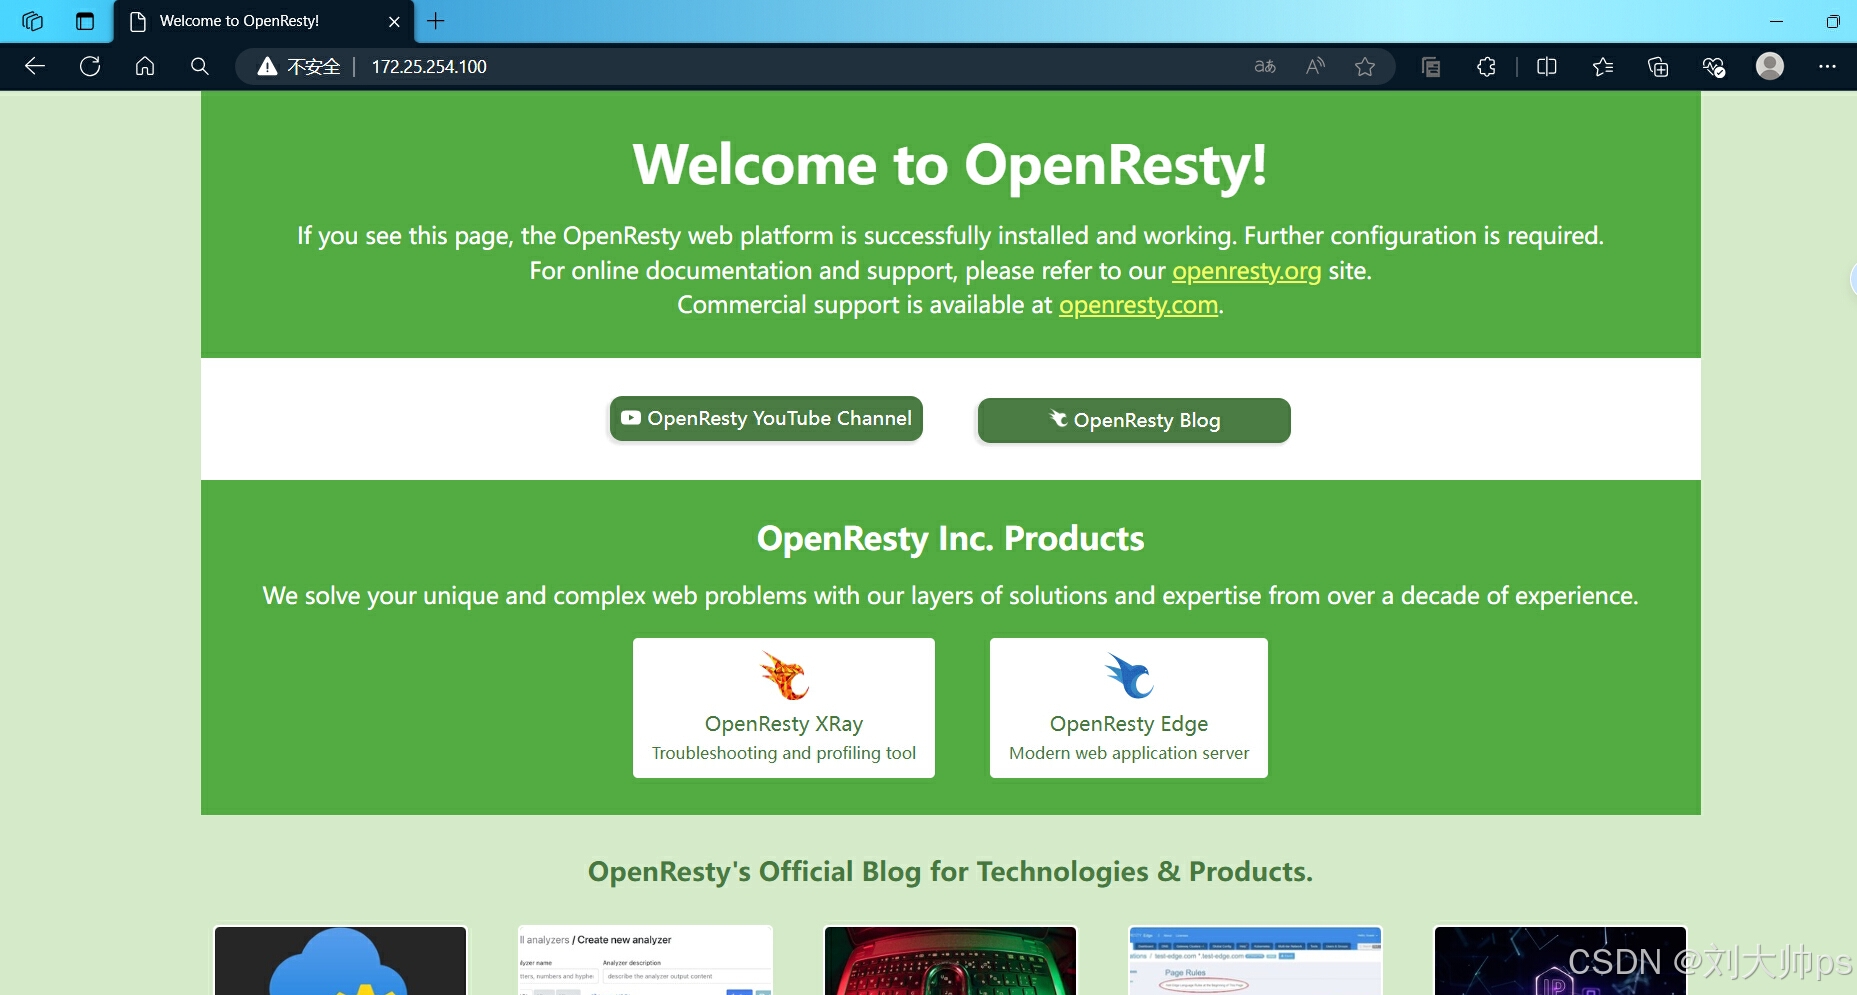
Task: Refresh the current page
Action: pos(90,67)
